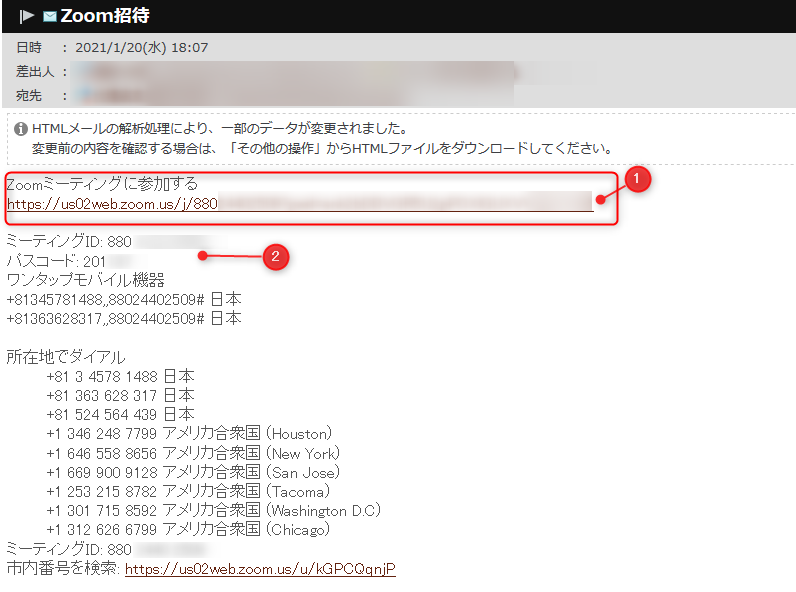Click the パスコード: 201 line
Image resolution: width=796 pixels, height=592 pixels.
pos(56,261)
